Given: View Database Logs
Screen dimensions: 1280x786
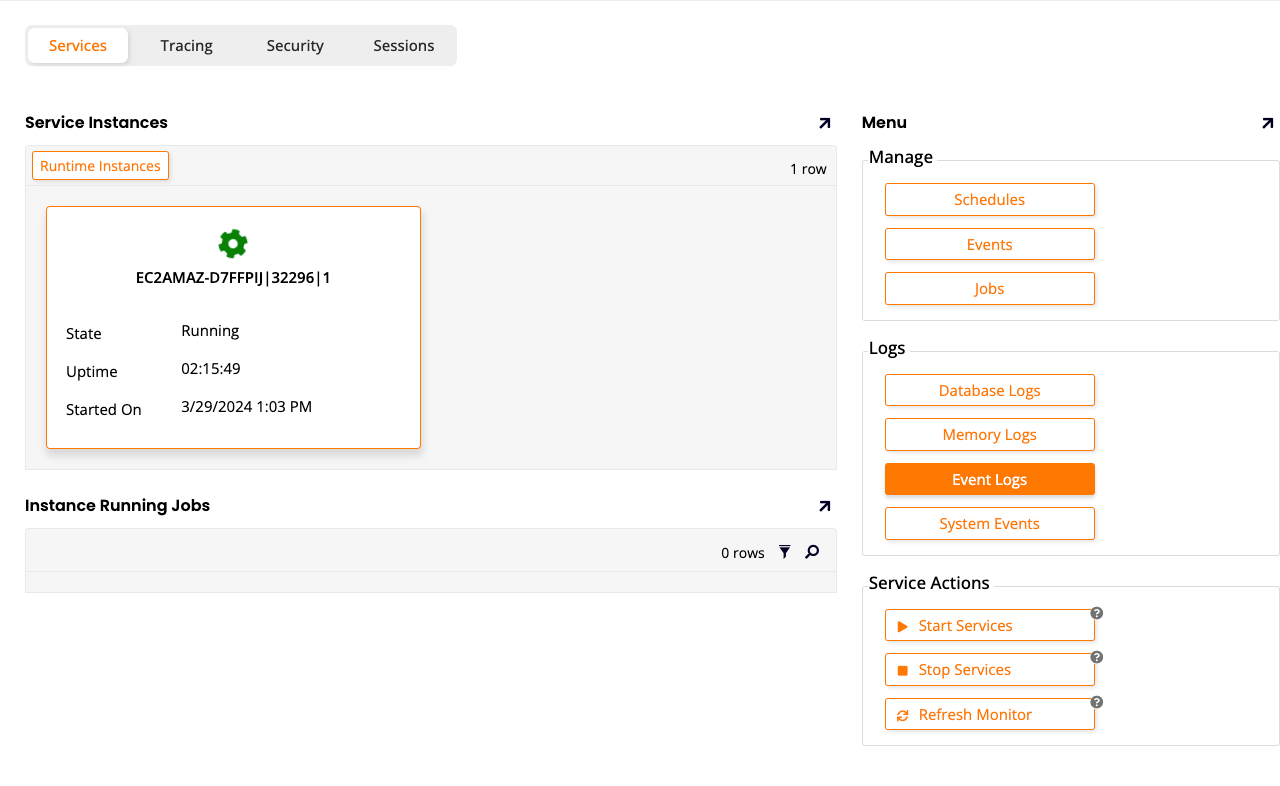Looking at the screenshot, I should (x=989, y=391).
